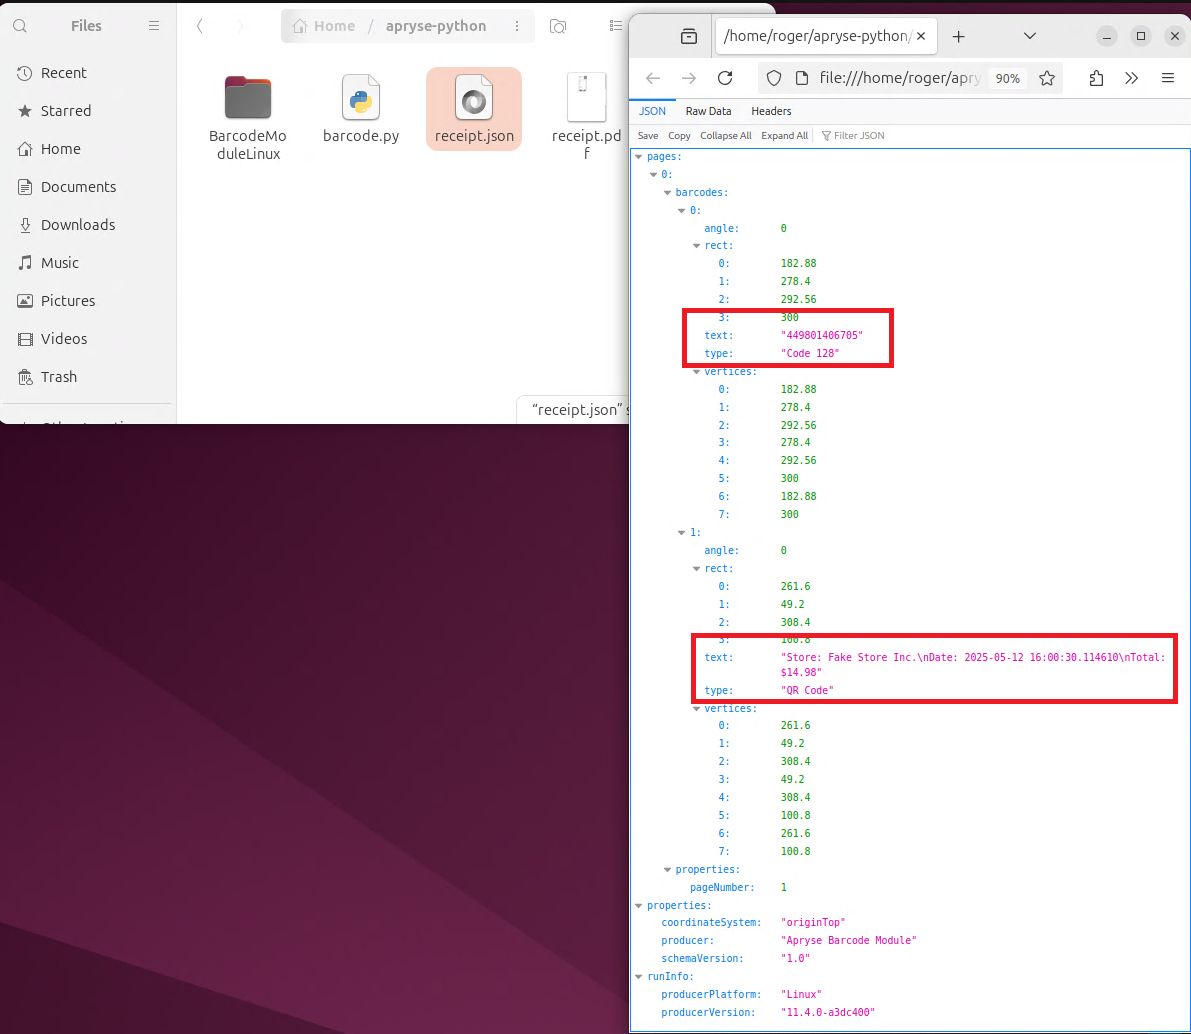Select the "Code 128" type value
The width and height of the screenshot is (1191, 1034).
coord(810,353)
